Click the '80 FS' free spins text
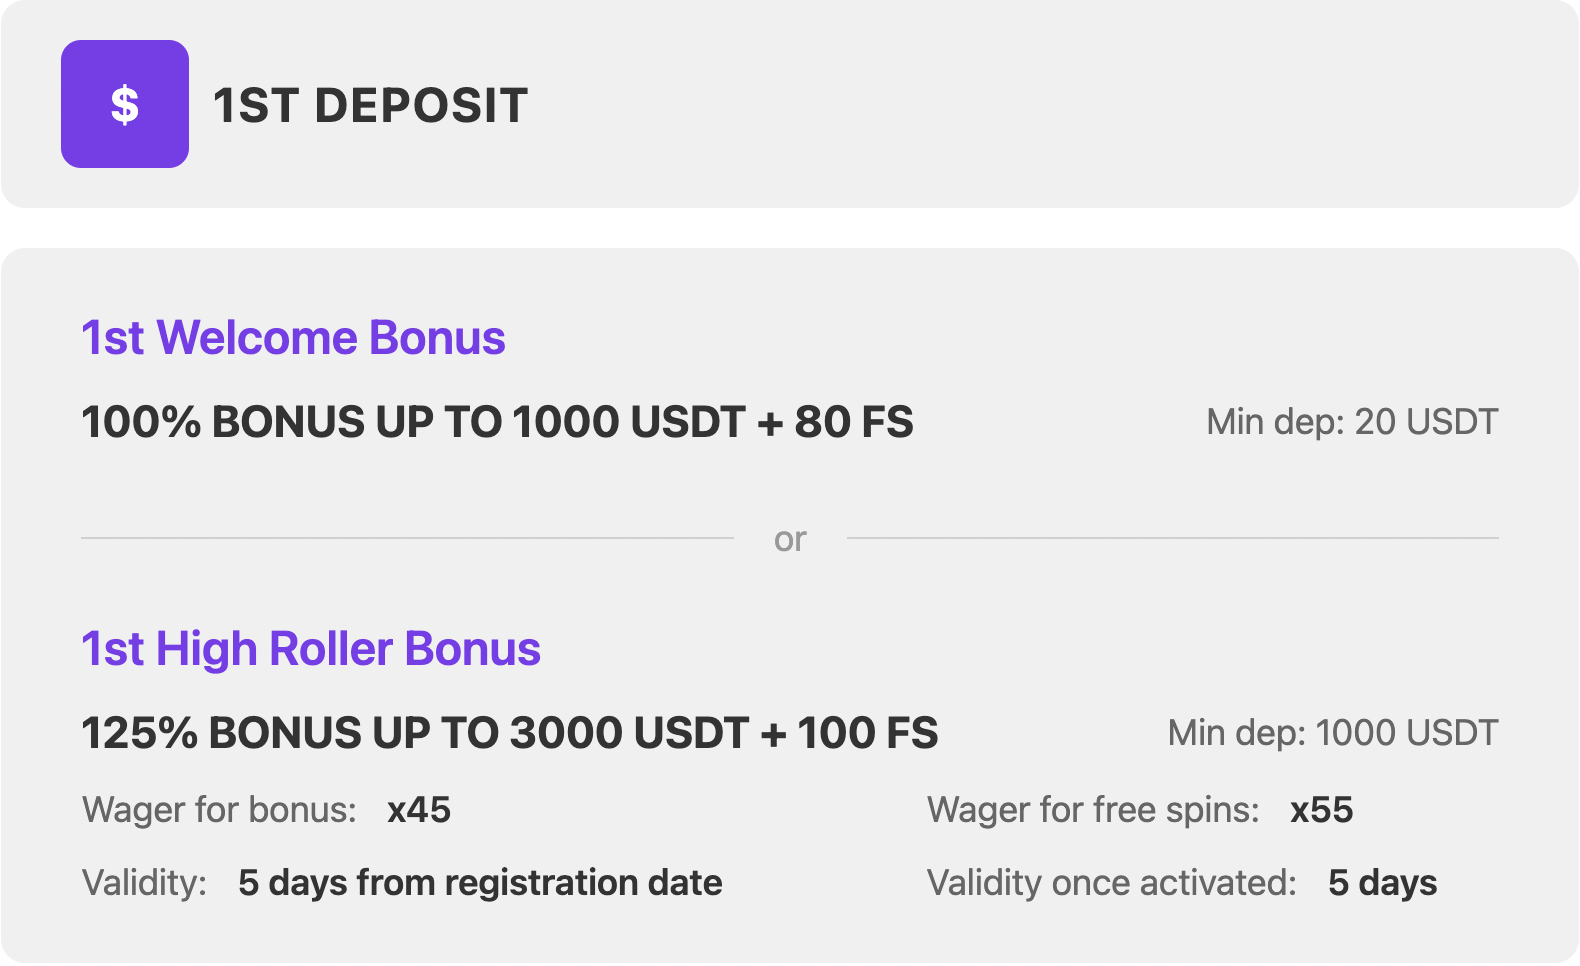1580x966 pixels. click(x=854, y=422)
